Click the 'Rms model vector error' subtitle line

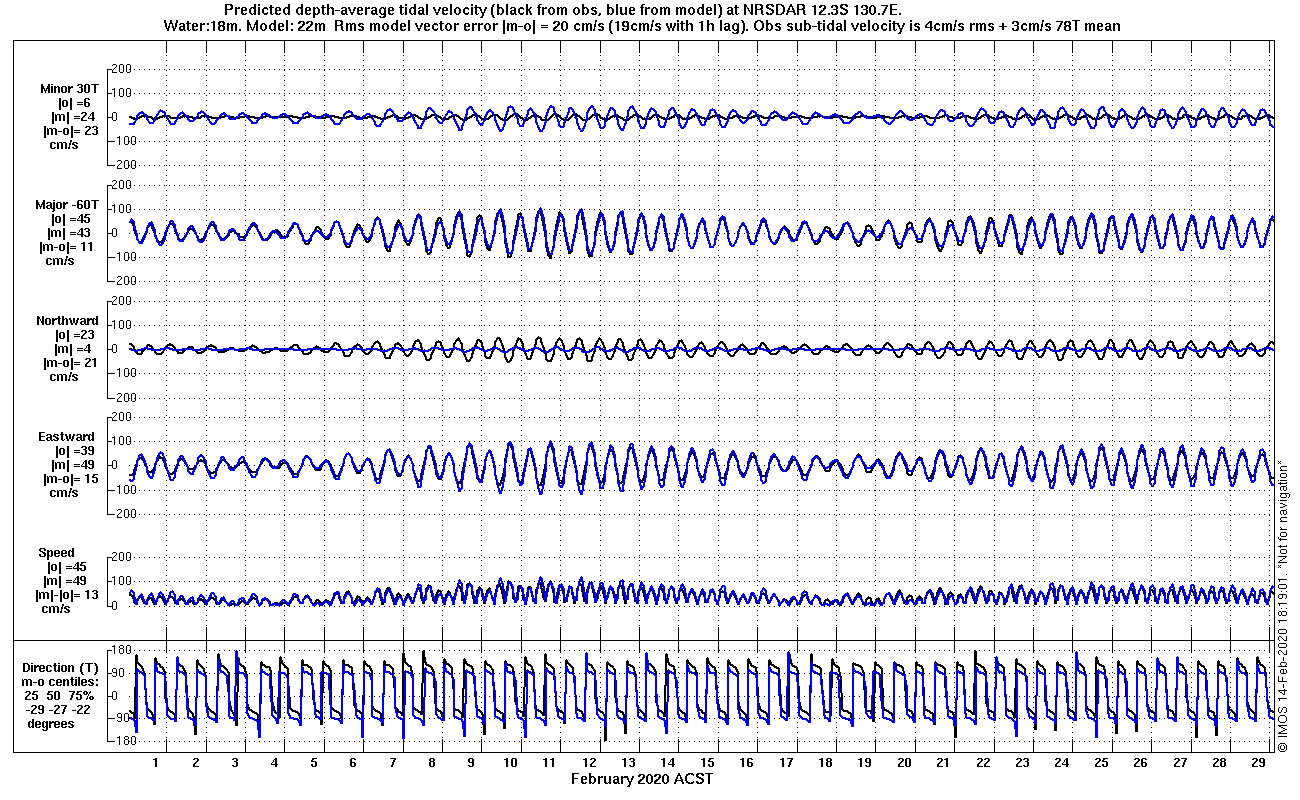pos(640,25)
